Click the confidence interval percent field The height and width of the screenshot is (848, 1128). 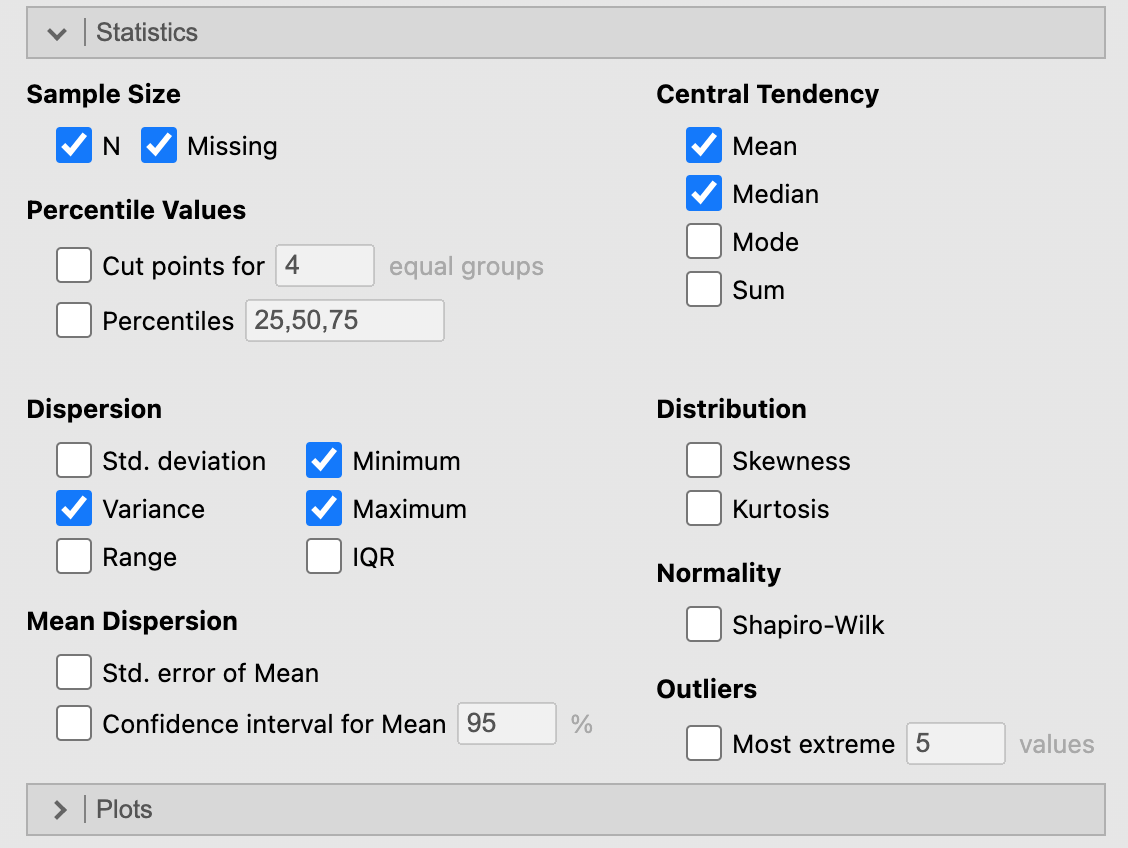point(506,724)
